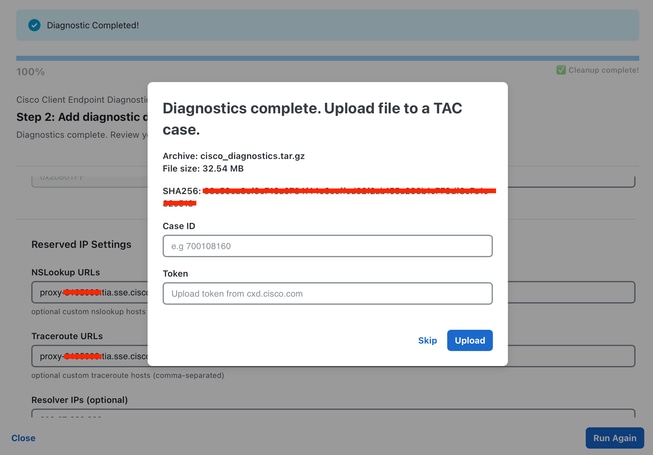
Task: Click the Traceroute URLs input field
Action: tap(333, 356)
